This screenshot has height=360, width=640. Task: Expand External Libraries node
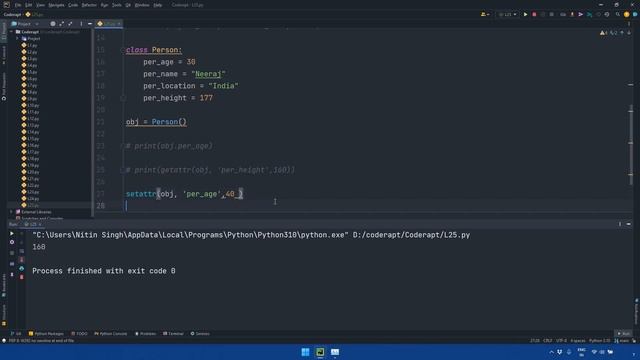click(11, 212)
